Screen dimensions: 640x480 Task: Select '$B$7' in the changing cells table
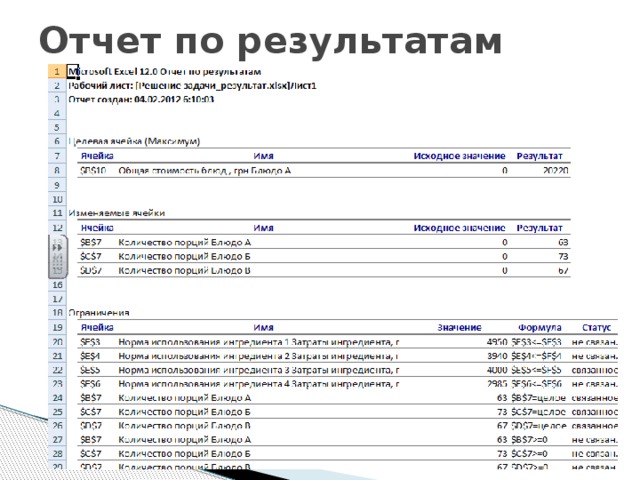pyautogui.click(x=91, y=242)
